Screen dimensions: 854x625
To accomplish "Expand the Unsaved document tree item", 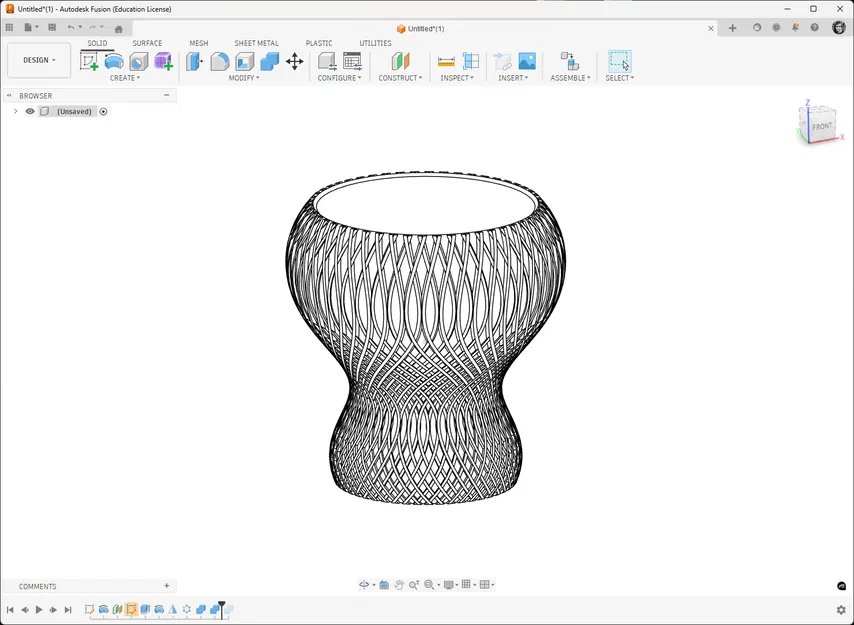I will pyautogui.click(x=14, y=111).
